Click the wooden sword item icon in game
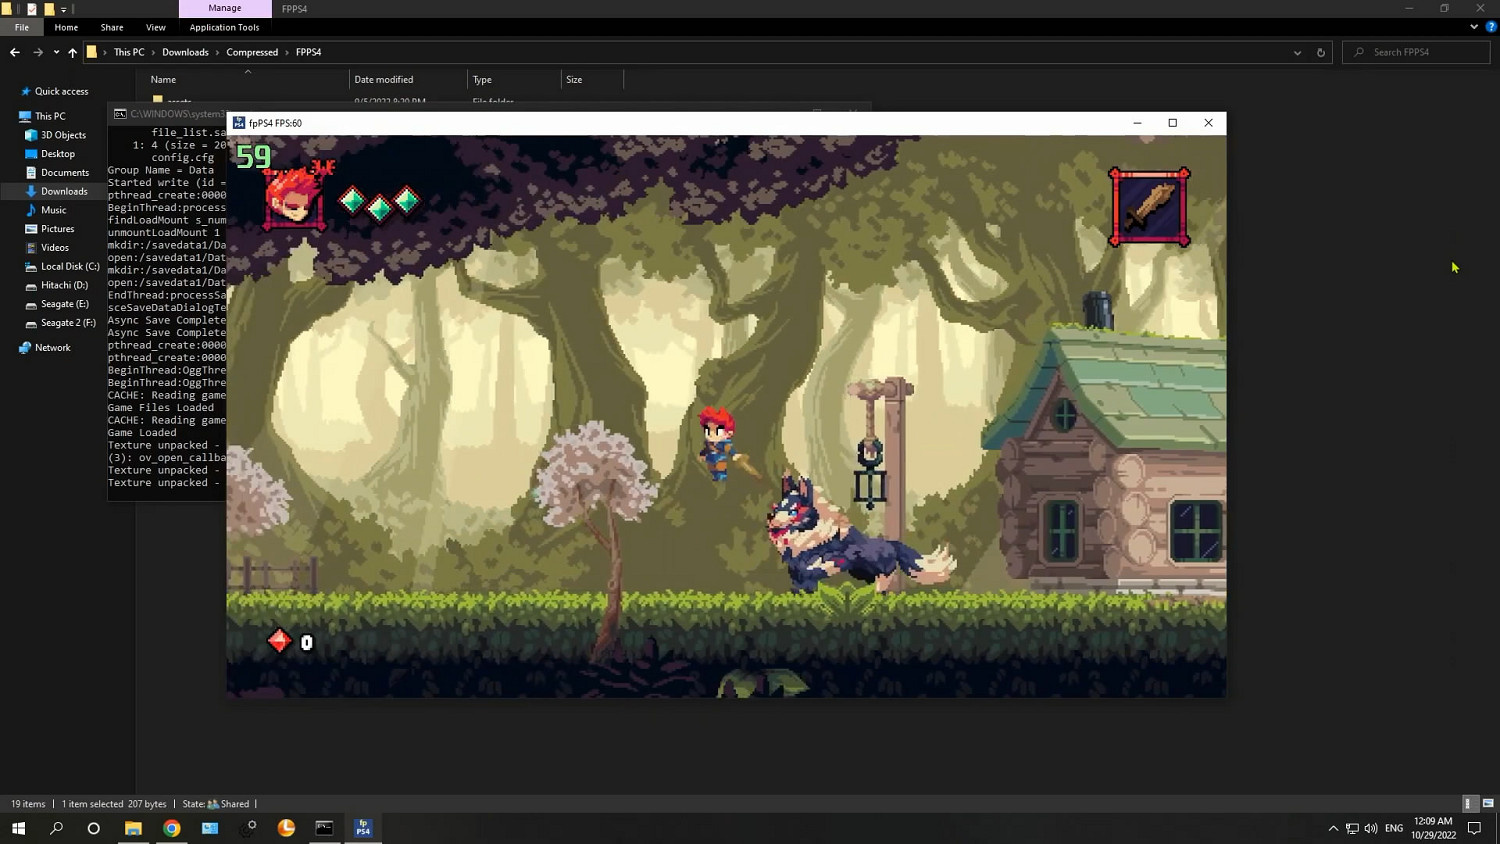This screenshot has height=844, width=1500. tap(1149, 207)
